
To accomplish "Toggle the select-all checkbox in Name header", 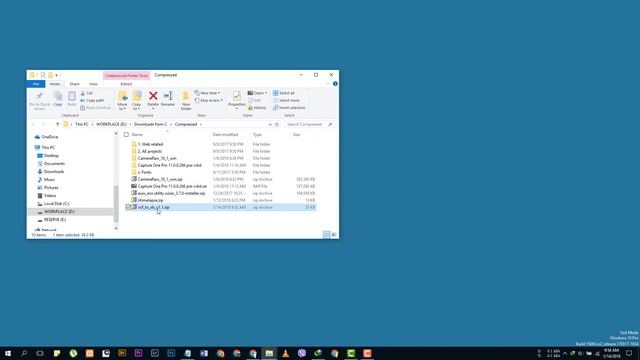I will pyautogui.click(x=126, y=134).
